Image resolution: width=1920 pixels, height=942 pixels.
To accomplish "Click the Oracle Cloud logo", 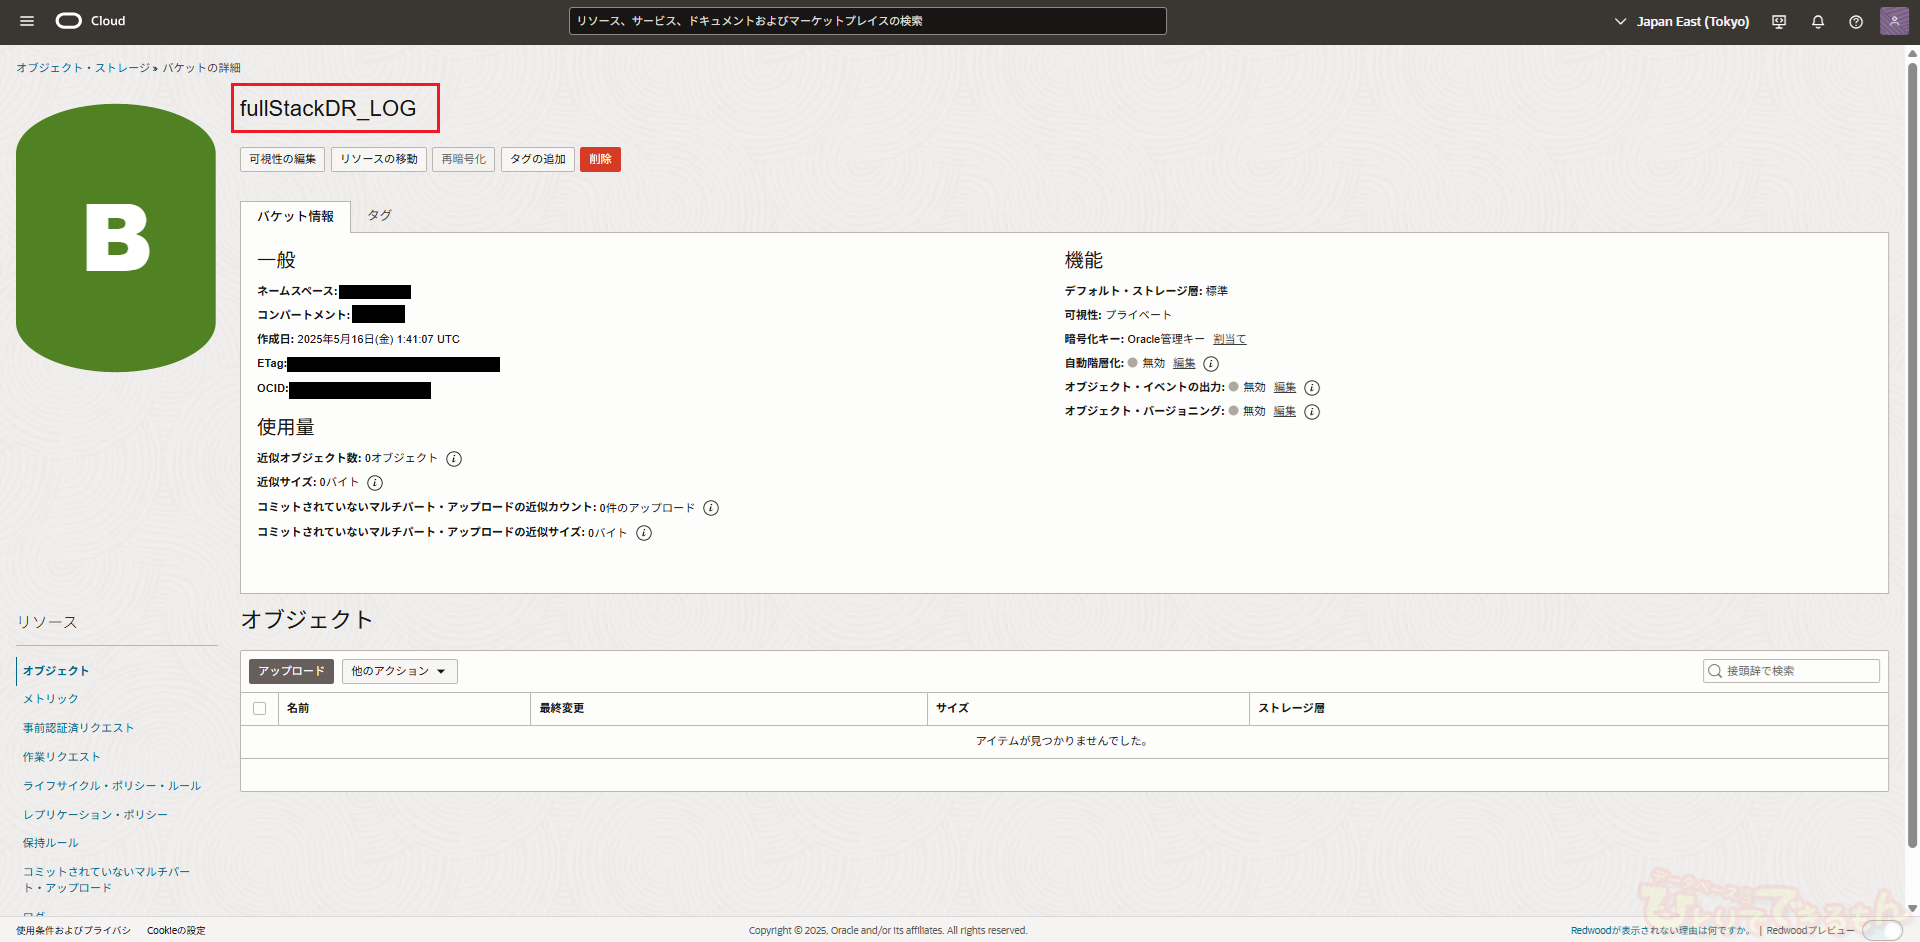I will coord(90,21).
